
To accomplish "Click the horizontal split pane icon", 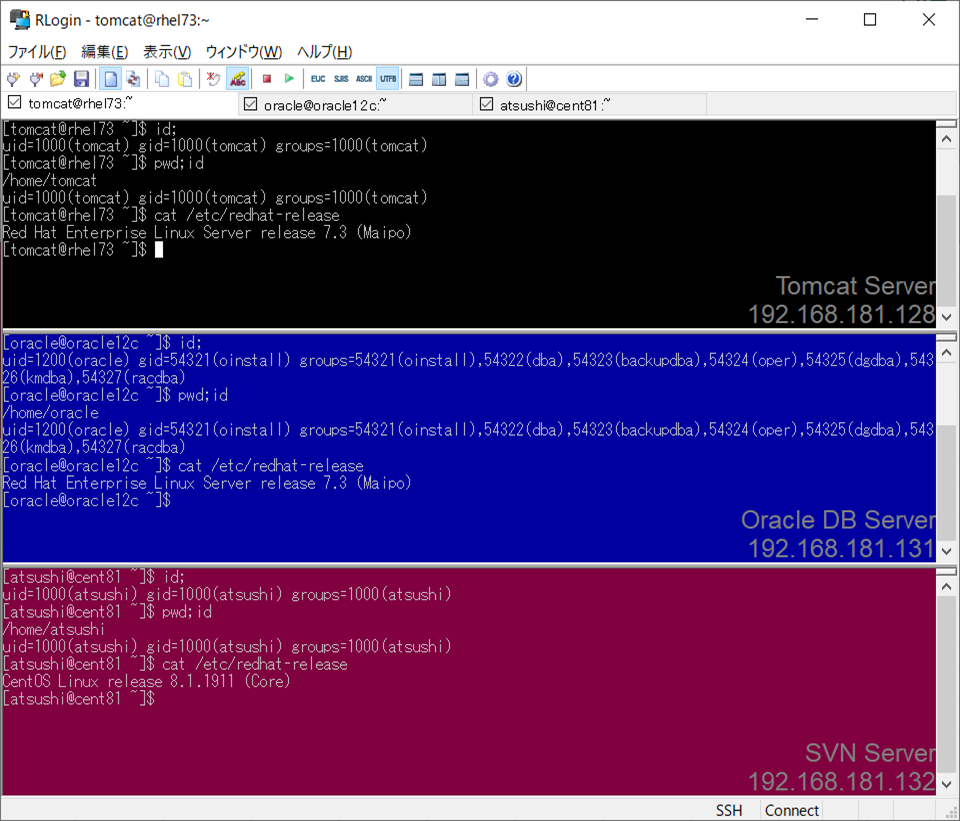I will 416,79.
